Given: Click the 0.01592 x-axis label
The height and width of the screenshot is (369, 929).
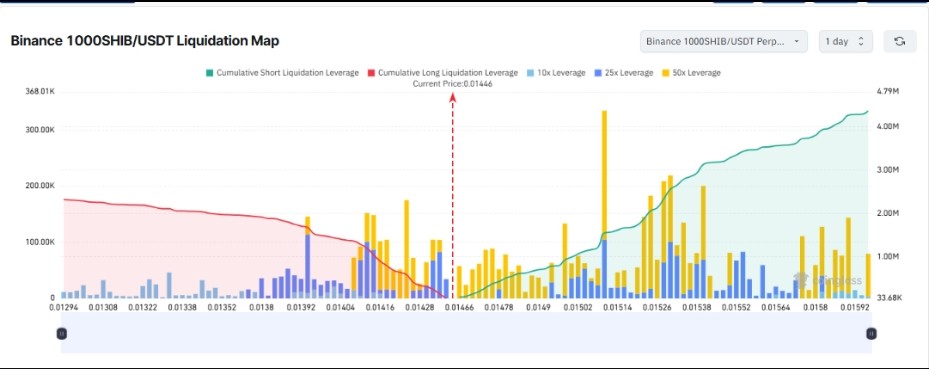Looking at the screenshot, I should pos(854,307).
